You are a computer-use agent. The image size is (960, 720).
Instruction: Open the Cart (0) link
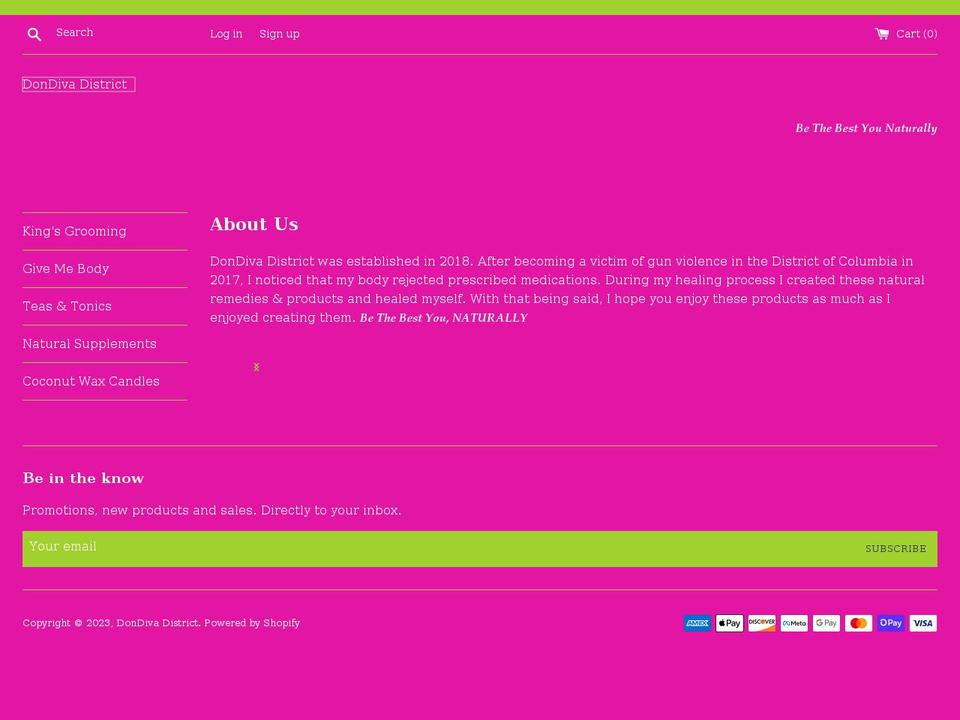[x=906, y=34]
